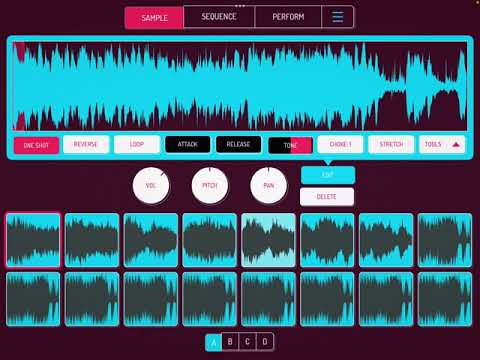This screenshot has height=360, width=480.
Task: Switch to the SEQUENCE tab
Action: pos(219,17)
